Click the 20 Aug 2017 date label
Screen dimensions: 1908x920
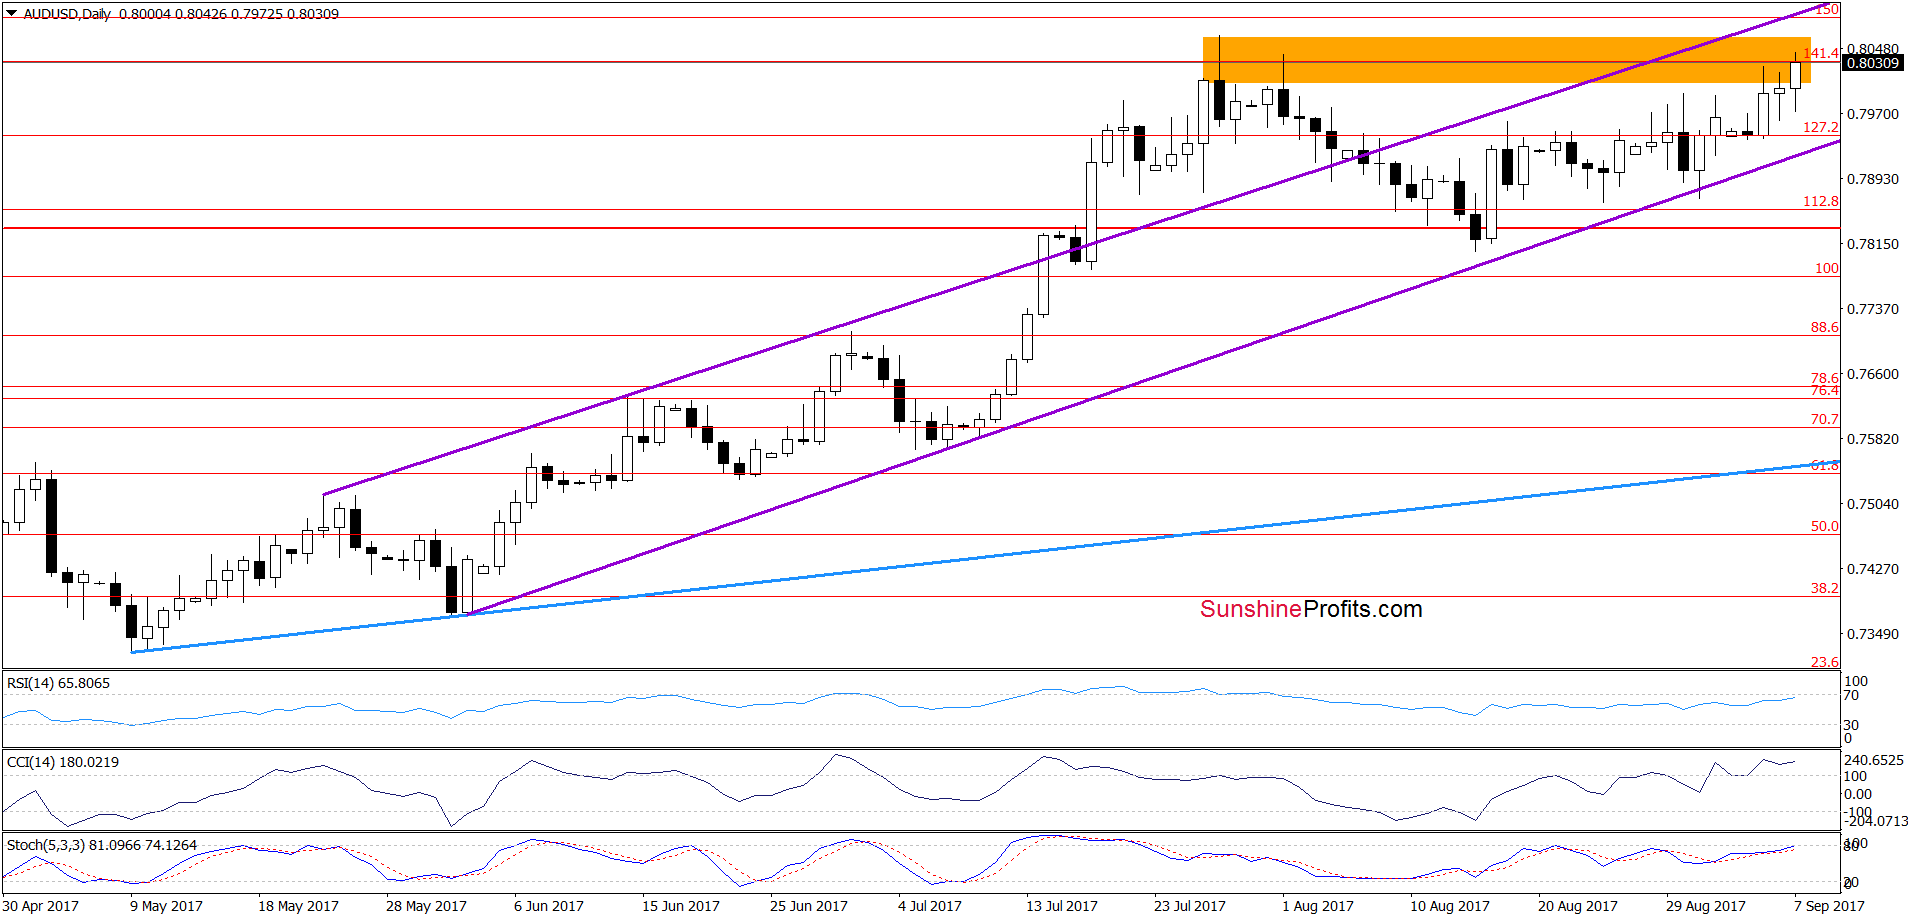[1578, 906]
